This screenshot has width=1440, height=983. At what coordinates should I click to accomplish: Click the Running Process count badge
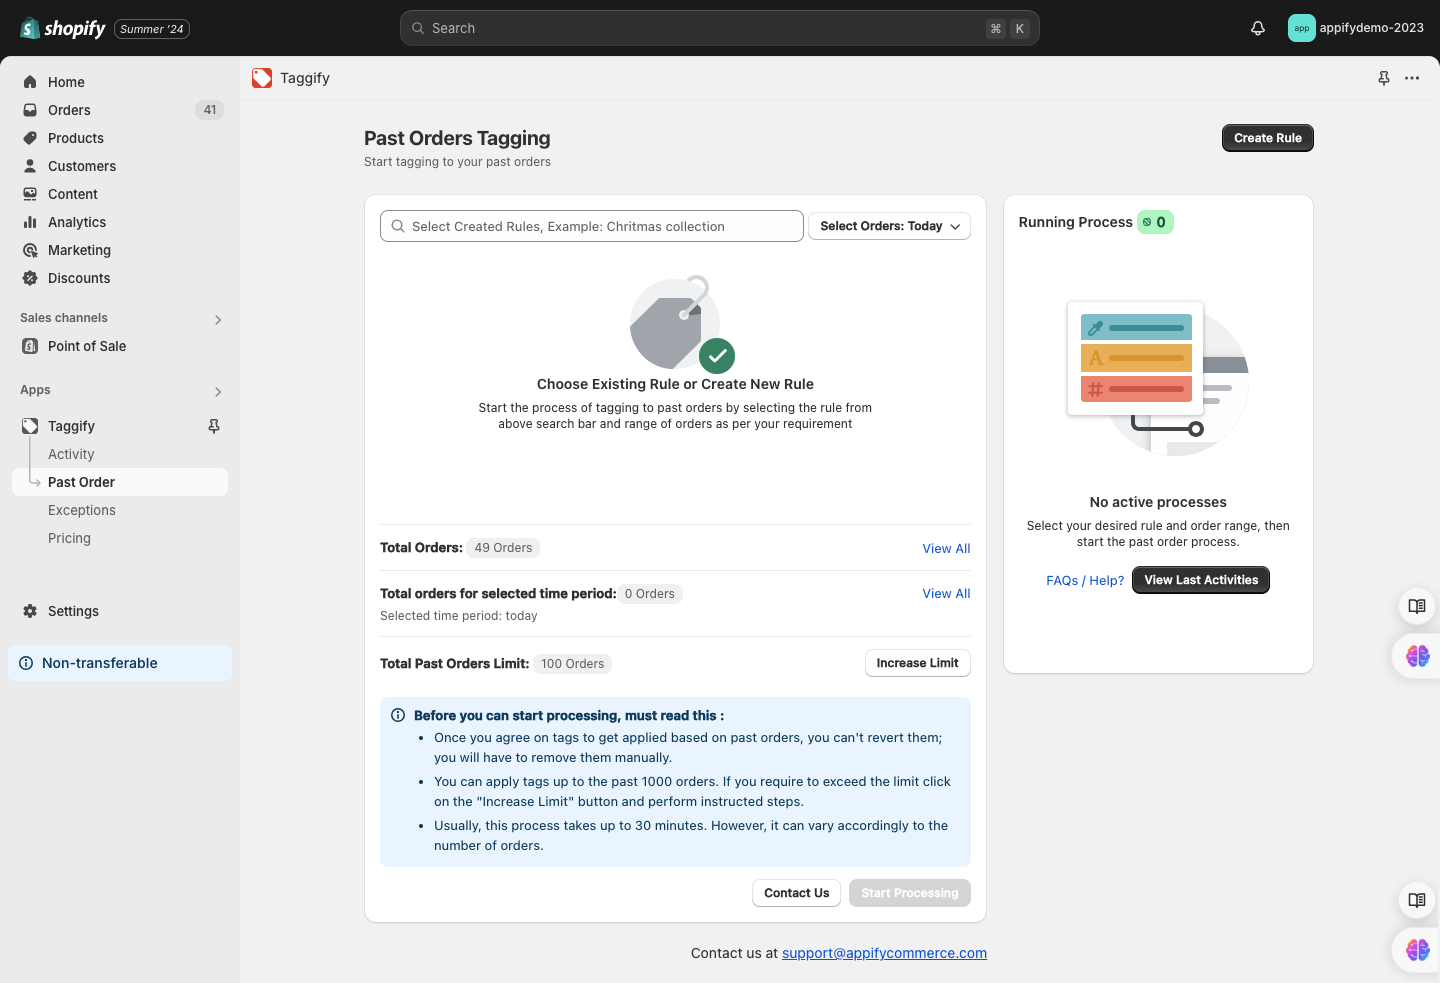point(1155,222)
